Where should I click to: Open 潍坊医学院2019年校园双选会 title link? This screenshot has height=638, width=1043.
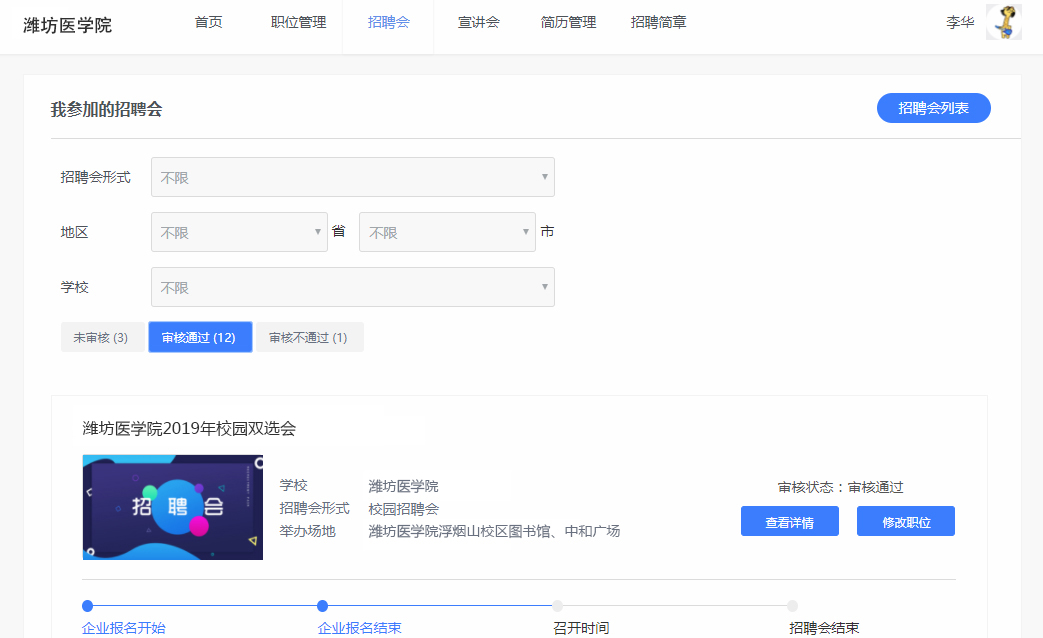[189, 429]
